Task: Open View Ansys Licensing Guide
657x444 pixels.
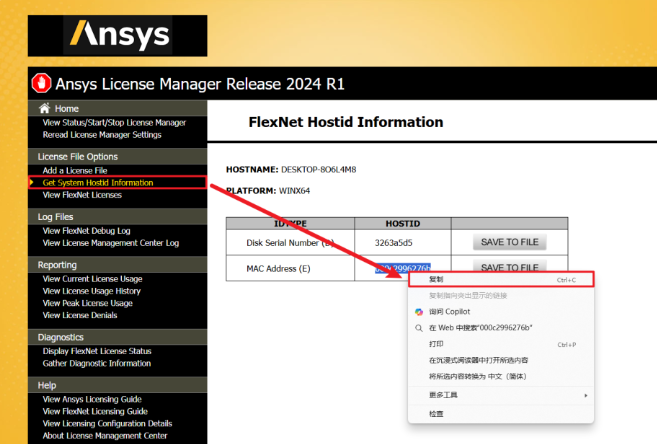Action: (92, 399)
